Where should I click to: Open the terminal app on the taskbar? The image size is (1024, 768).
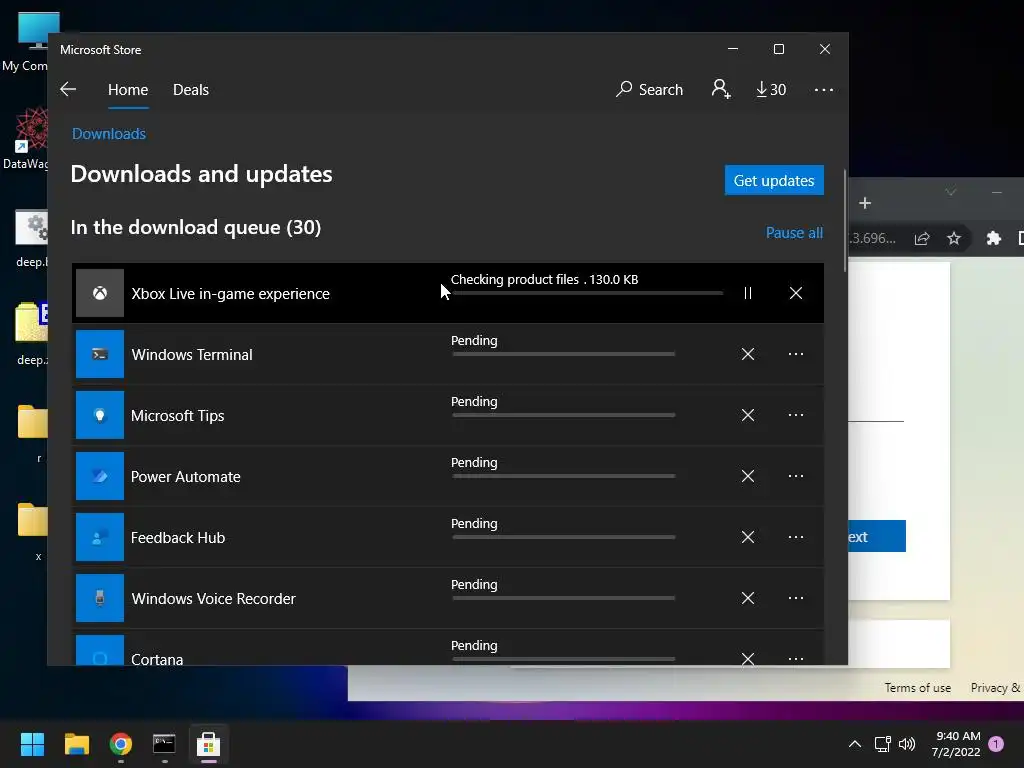(x=164, y=744)
